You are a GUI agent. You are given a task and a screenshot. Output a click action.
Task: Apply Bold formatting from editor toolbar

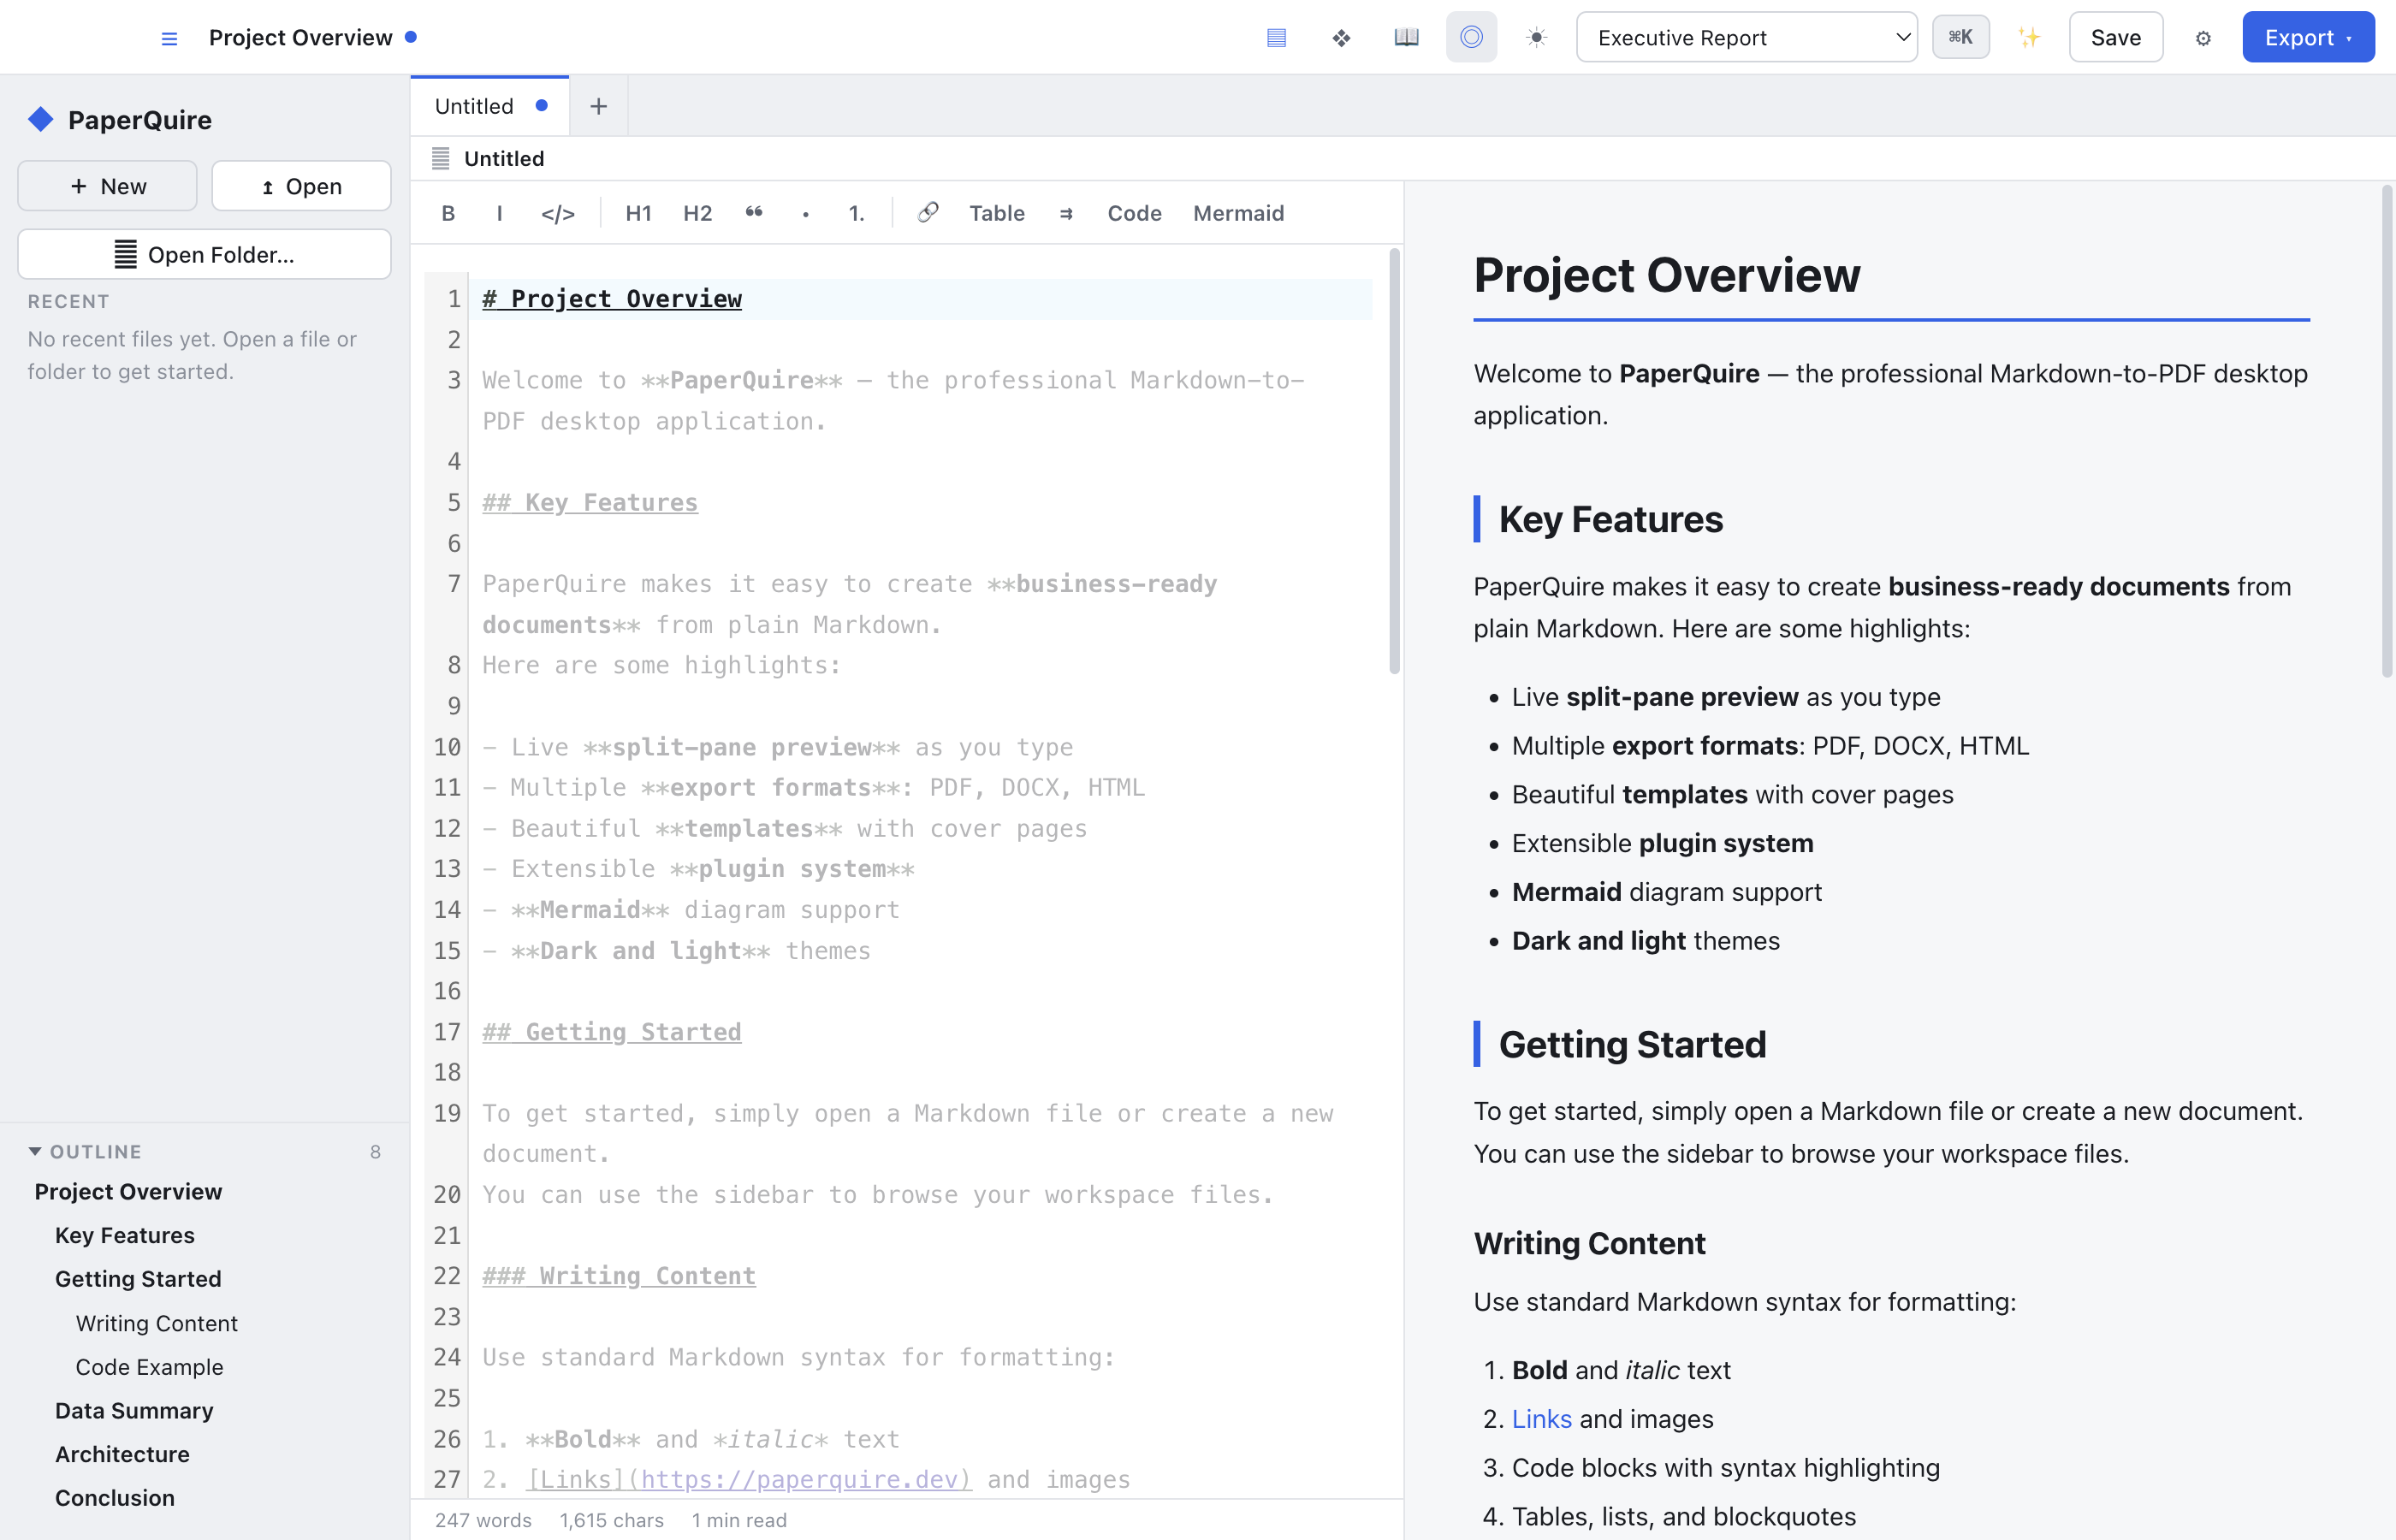448,213
